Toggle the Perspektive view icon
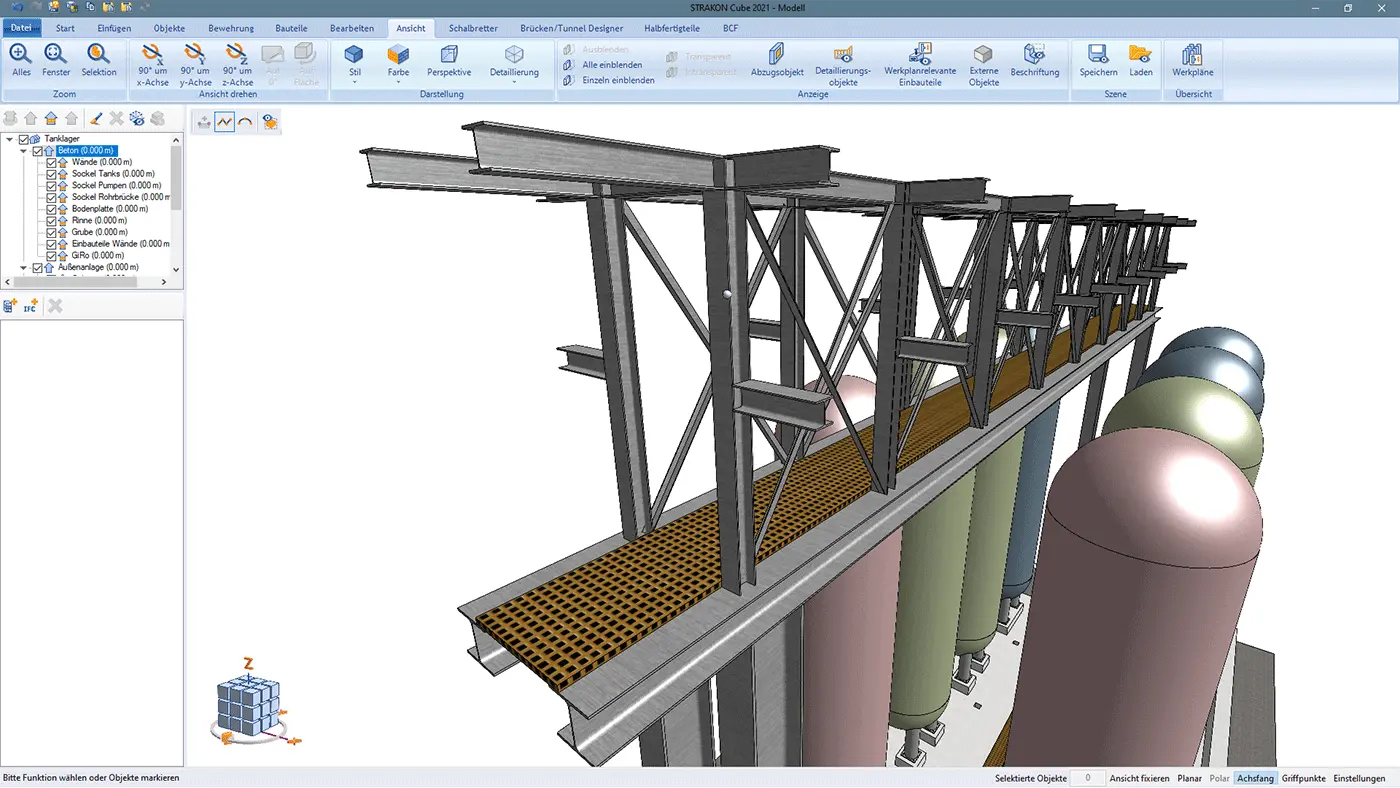This screenshot has height=788, width=1400. (449, 56)
